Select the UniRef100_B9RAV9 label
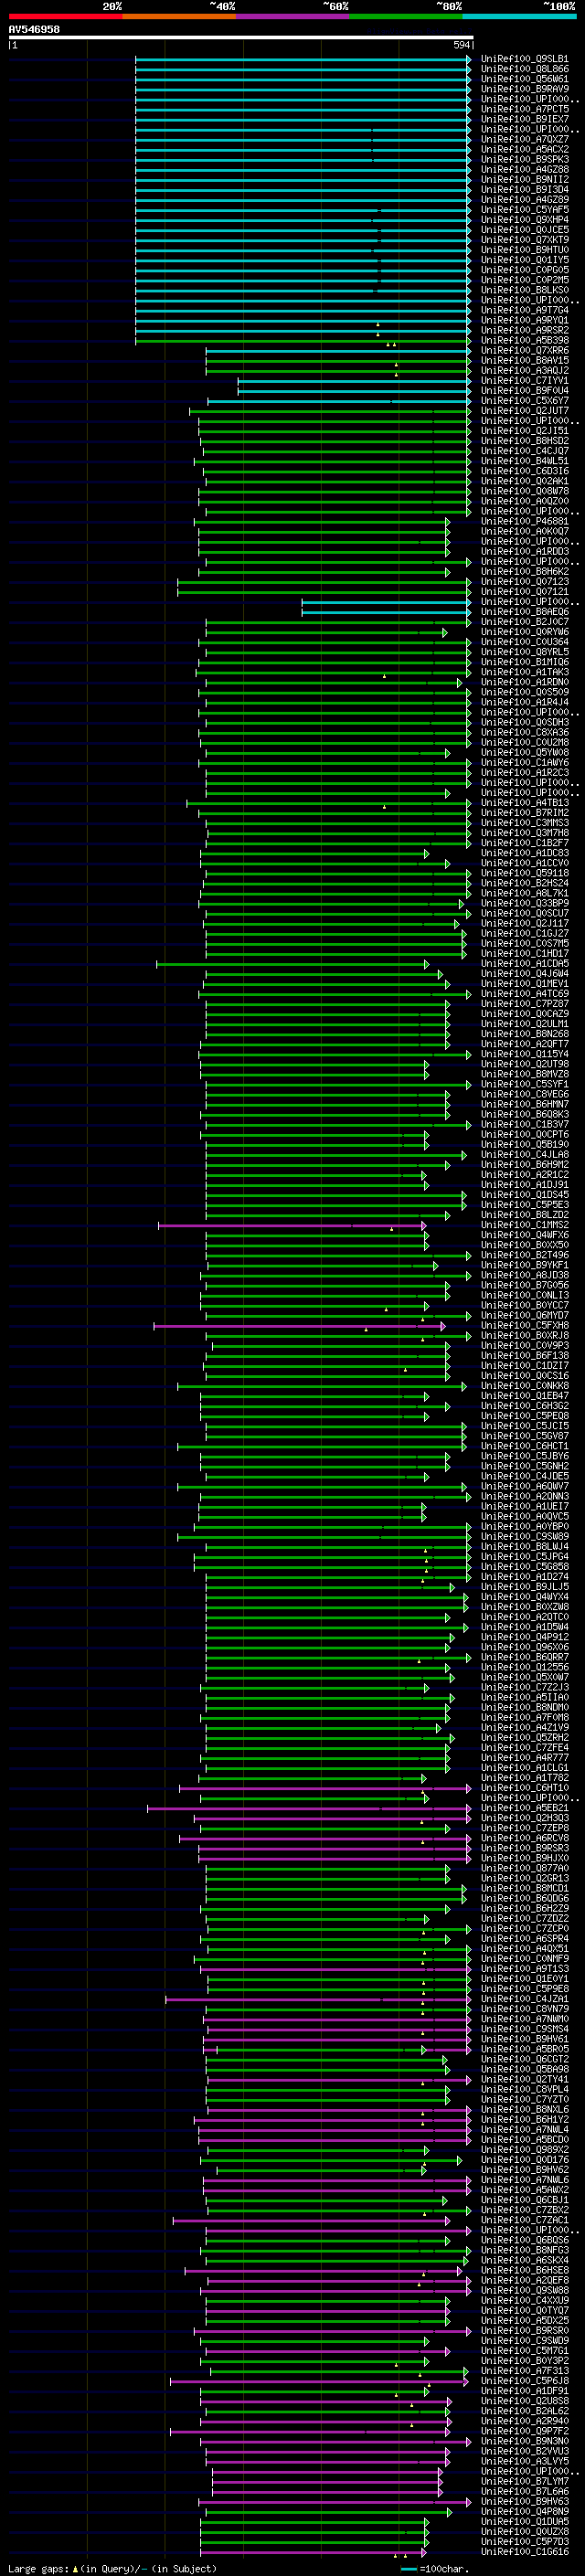The image size is (585, 2576). click(525, 89)
